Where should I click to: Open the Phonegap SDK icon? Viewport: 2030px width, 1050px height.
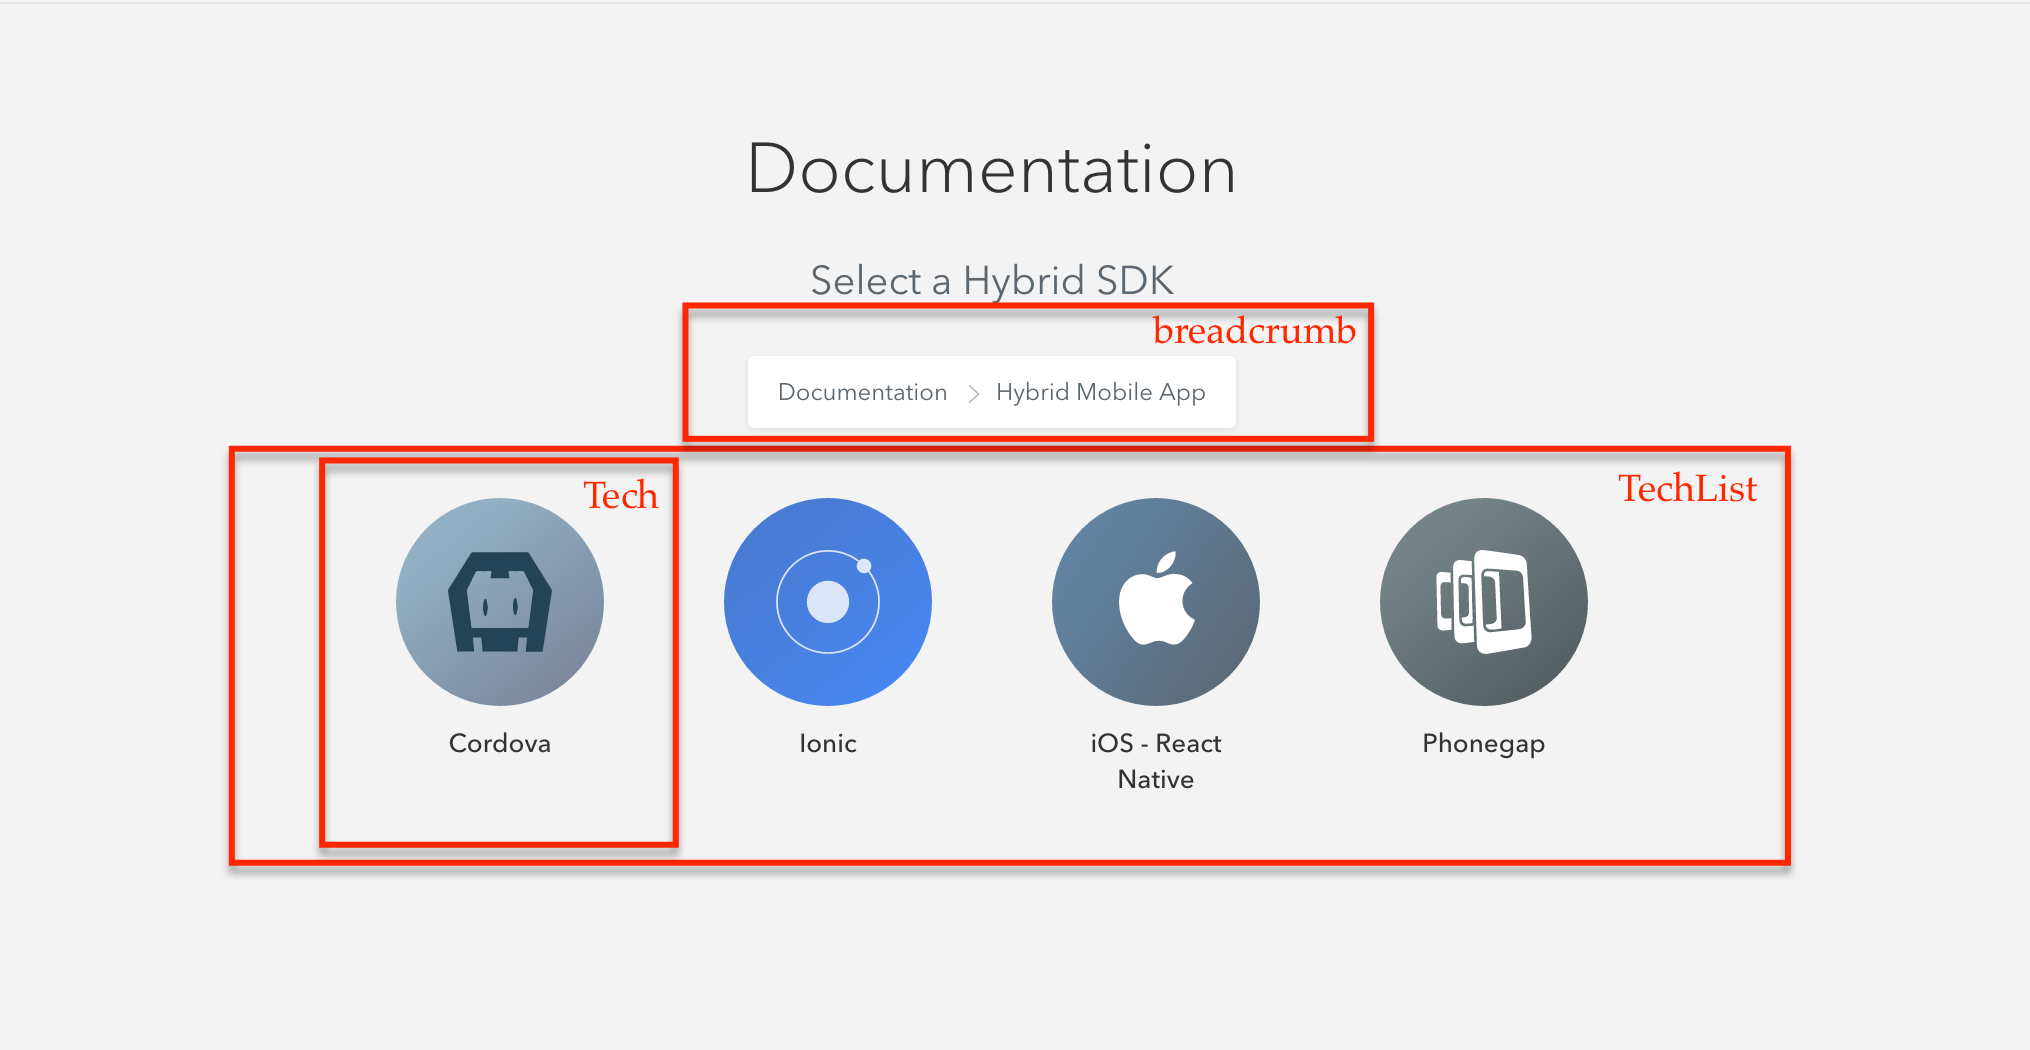[1484, 602]
